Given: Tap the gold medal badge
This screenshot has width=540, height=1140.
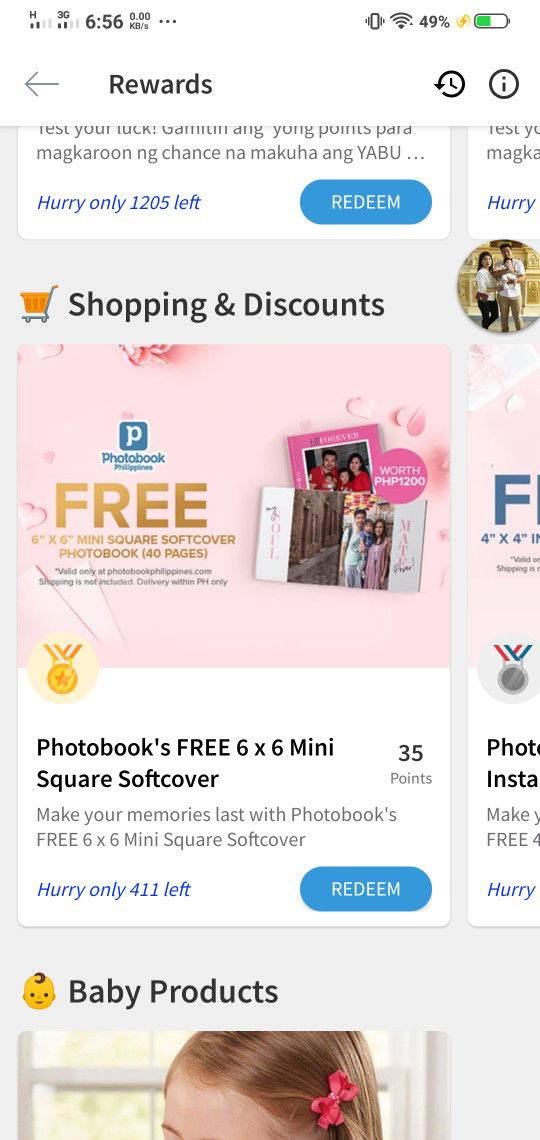Looking at the screenshot, I should click(63, 667).
